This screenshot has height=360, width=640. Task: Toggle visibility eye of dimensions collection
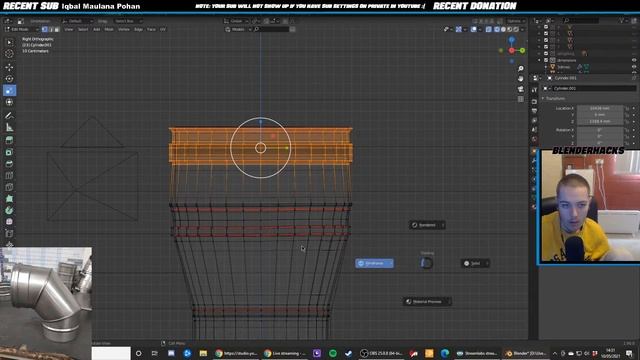coord(634,60)
